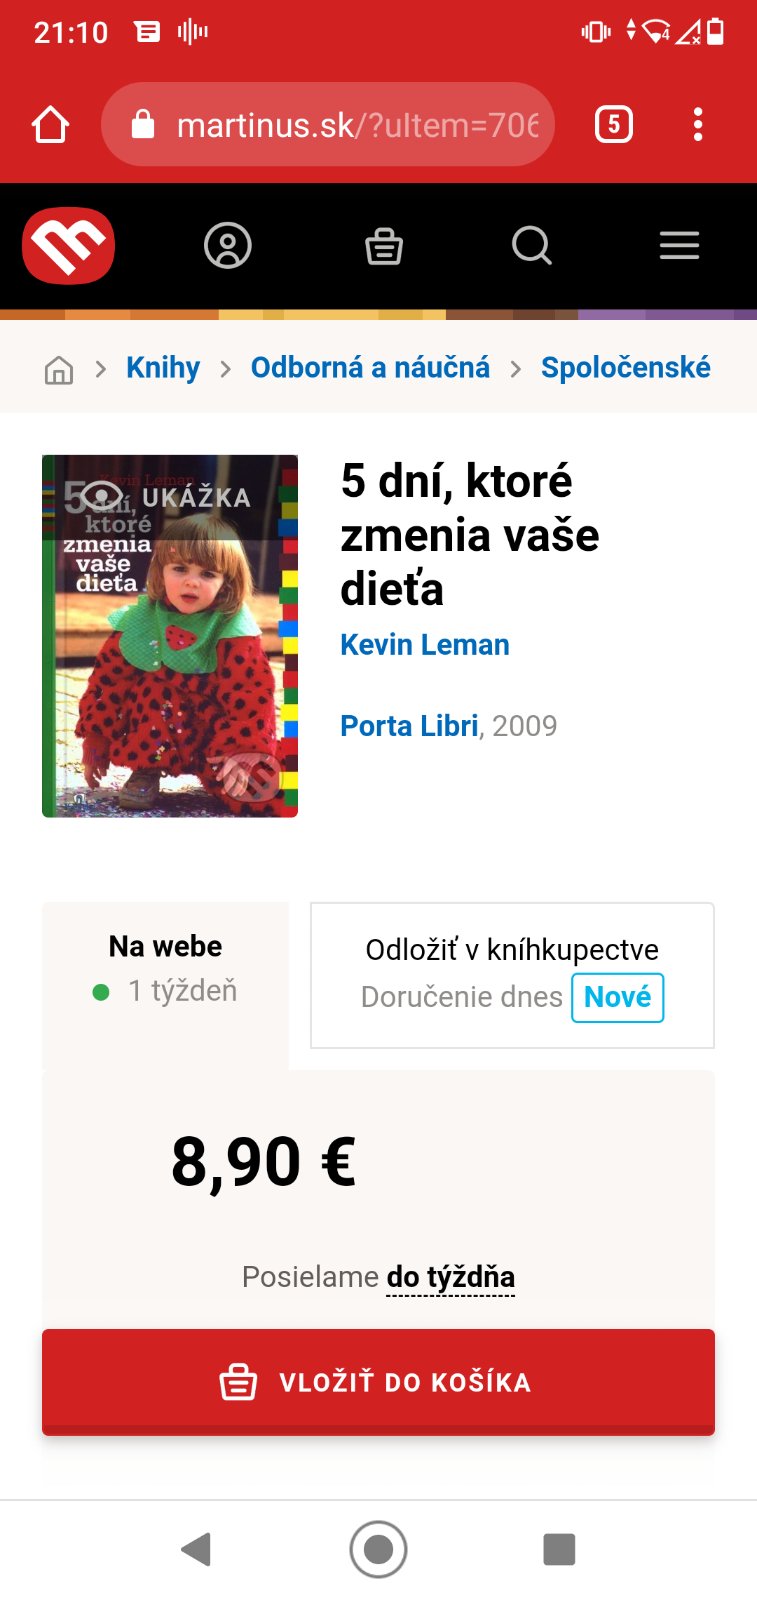This screenshot has width=757, height=1600.
Task: Expand the 'do týždňa' delivery info
Action: pos(451,1278)
